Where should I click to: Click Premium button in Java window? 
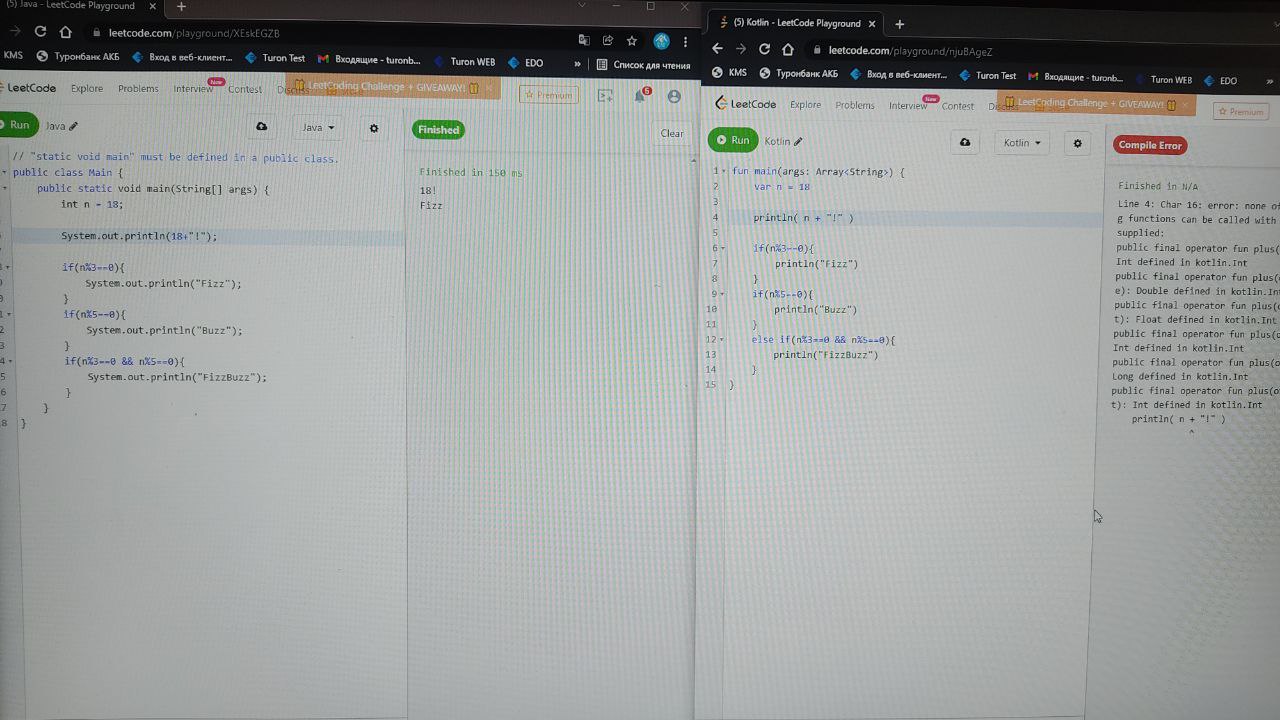[x=549, y=95]
